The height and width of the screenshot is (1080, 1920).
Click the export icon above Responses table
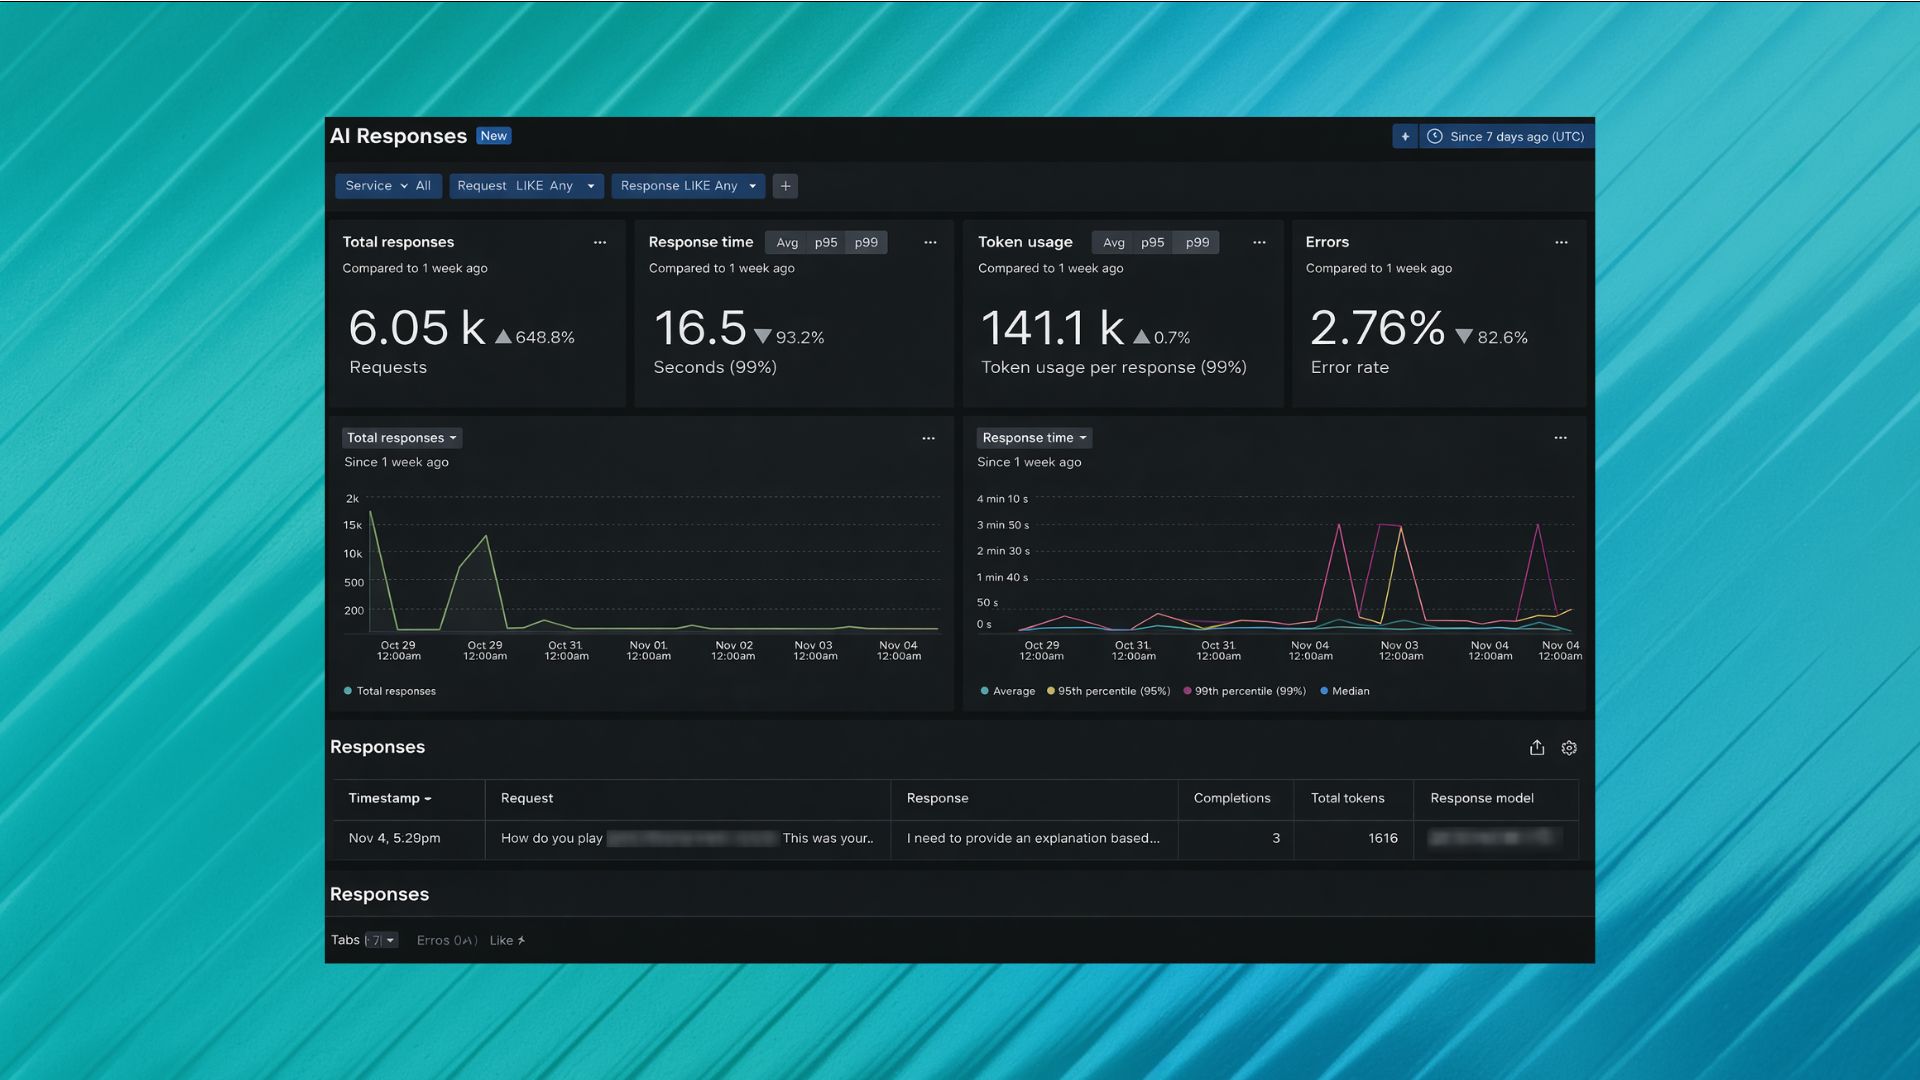pyautogui.click(x=1537, y=748)
